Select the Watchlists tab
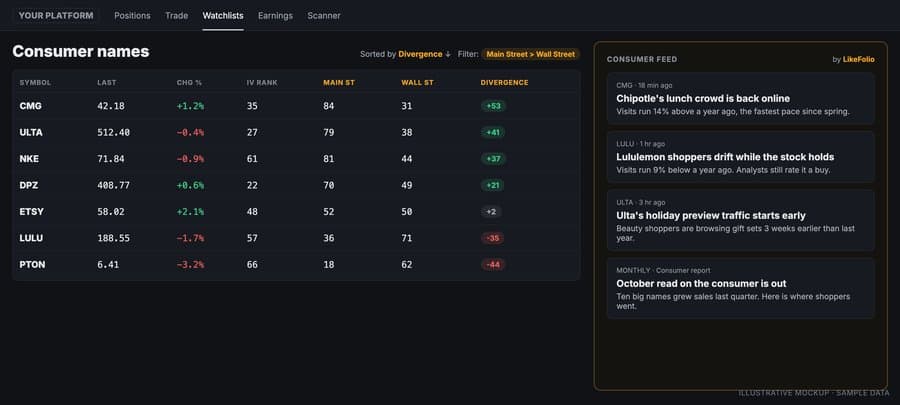This screenshot has width=900, height=405. (x=223, y=15)
